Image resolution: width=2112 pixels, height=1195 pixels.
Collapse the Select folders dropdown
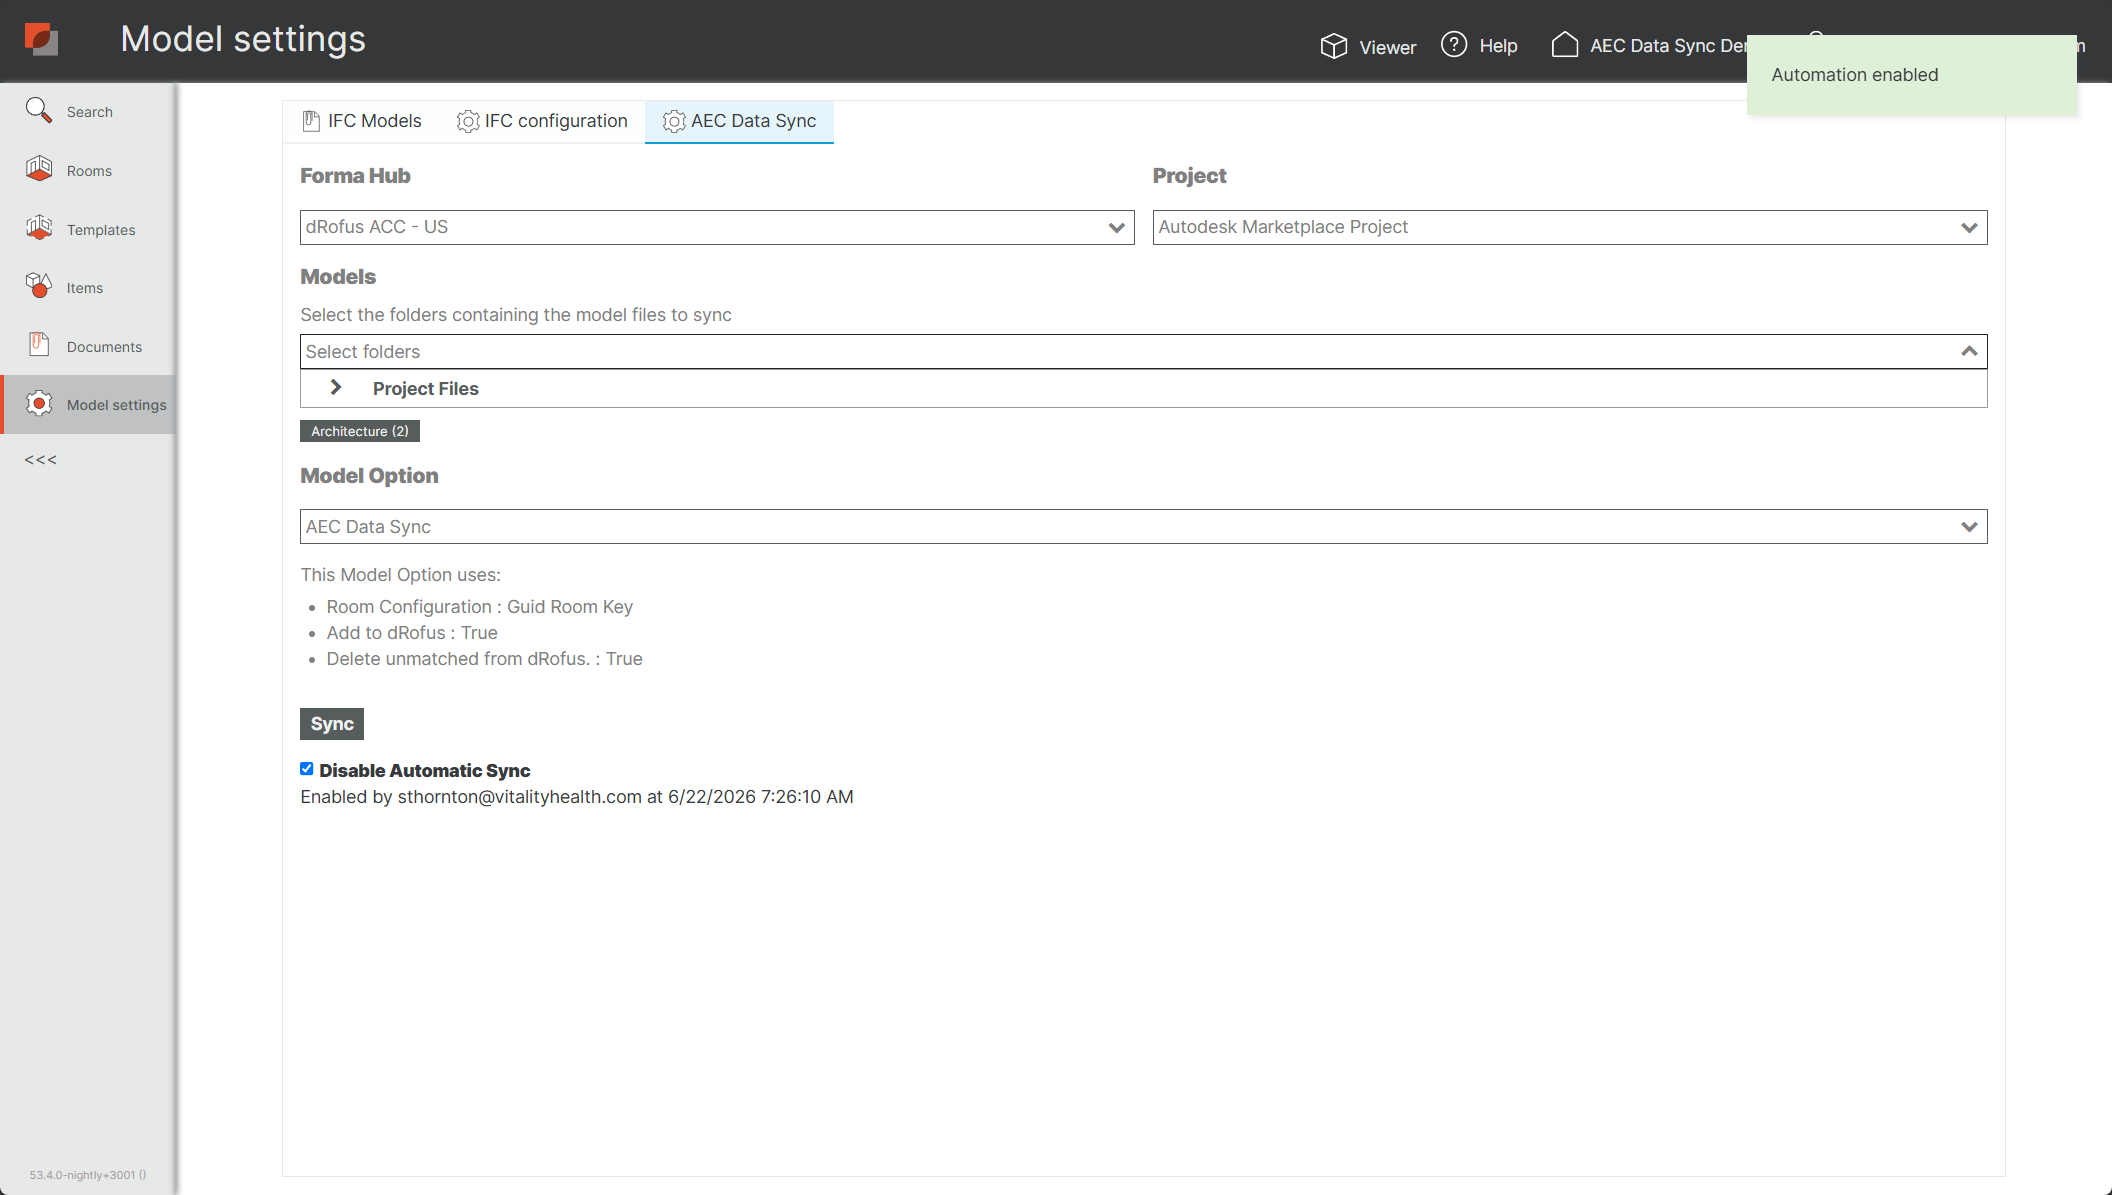(1969, 351)
